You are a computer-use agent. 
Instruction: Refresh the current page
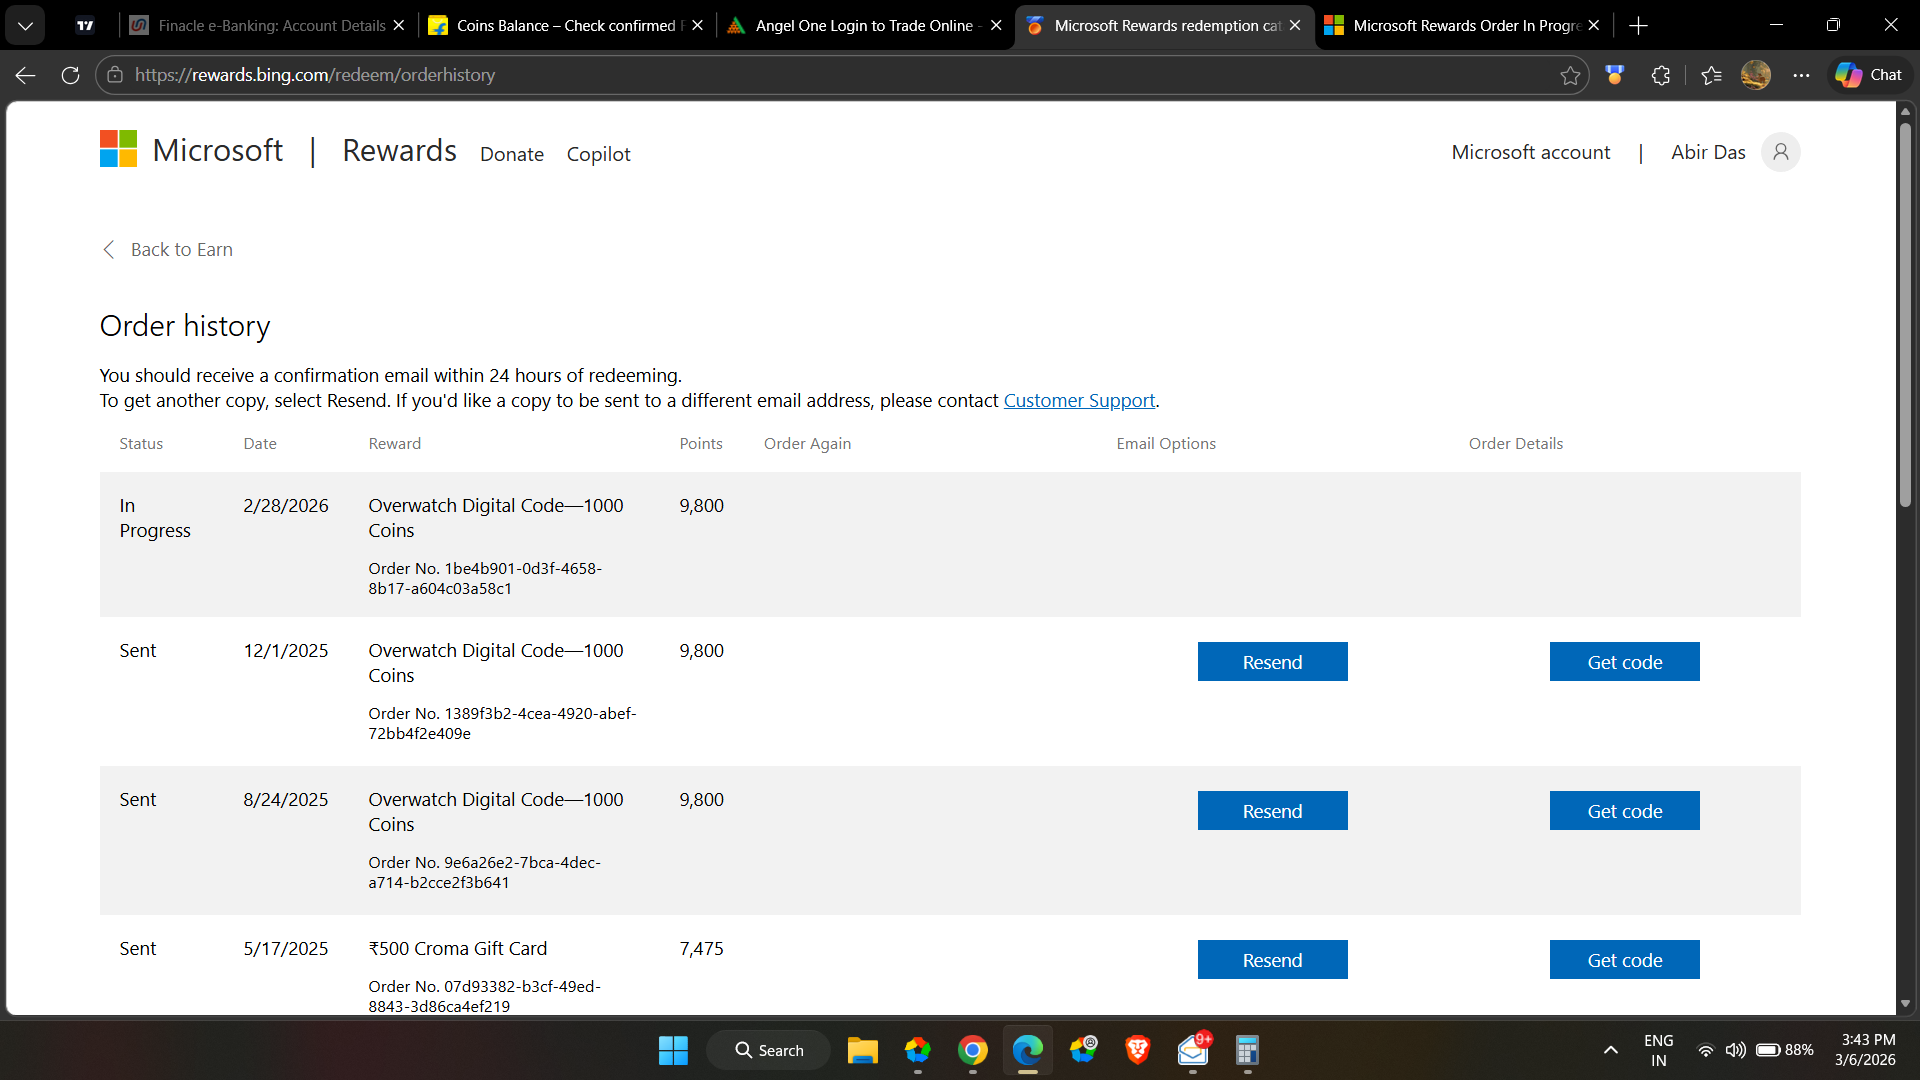pos(70,75)
